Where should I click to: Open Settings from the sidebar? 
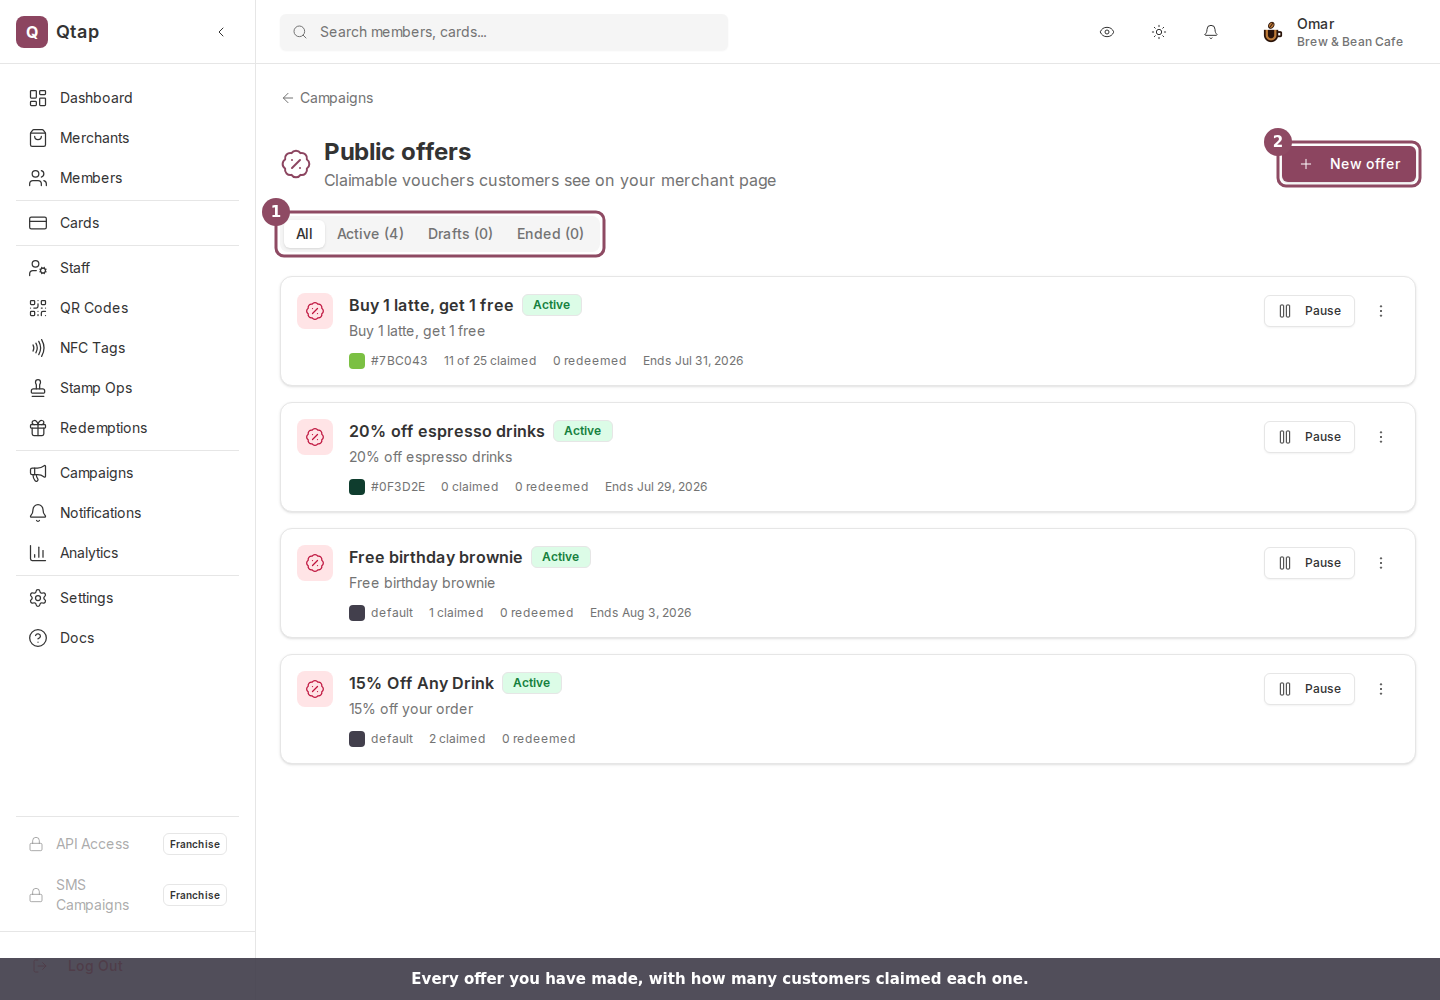pyautogui.click(x=127, y=598)
